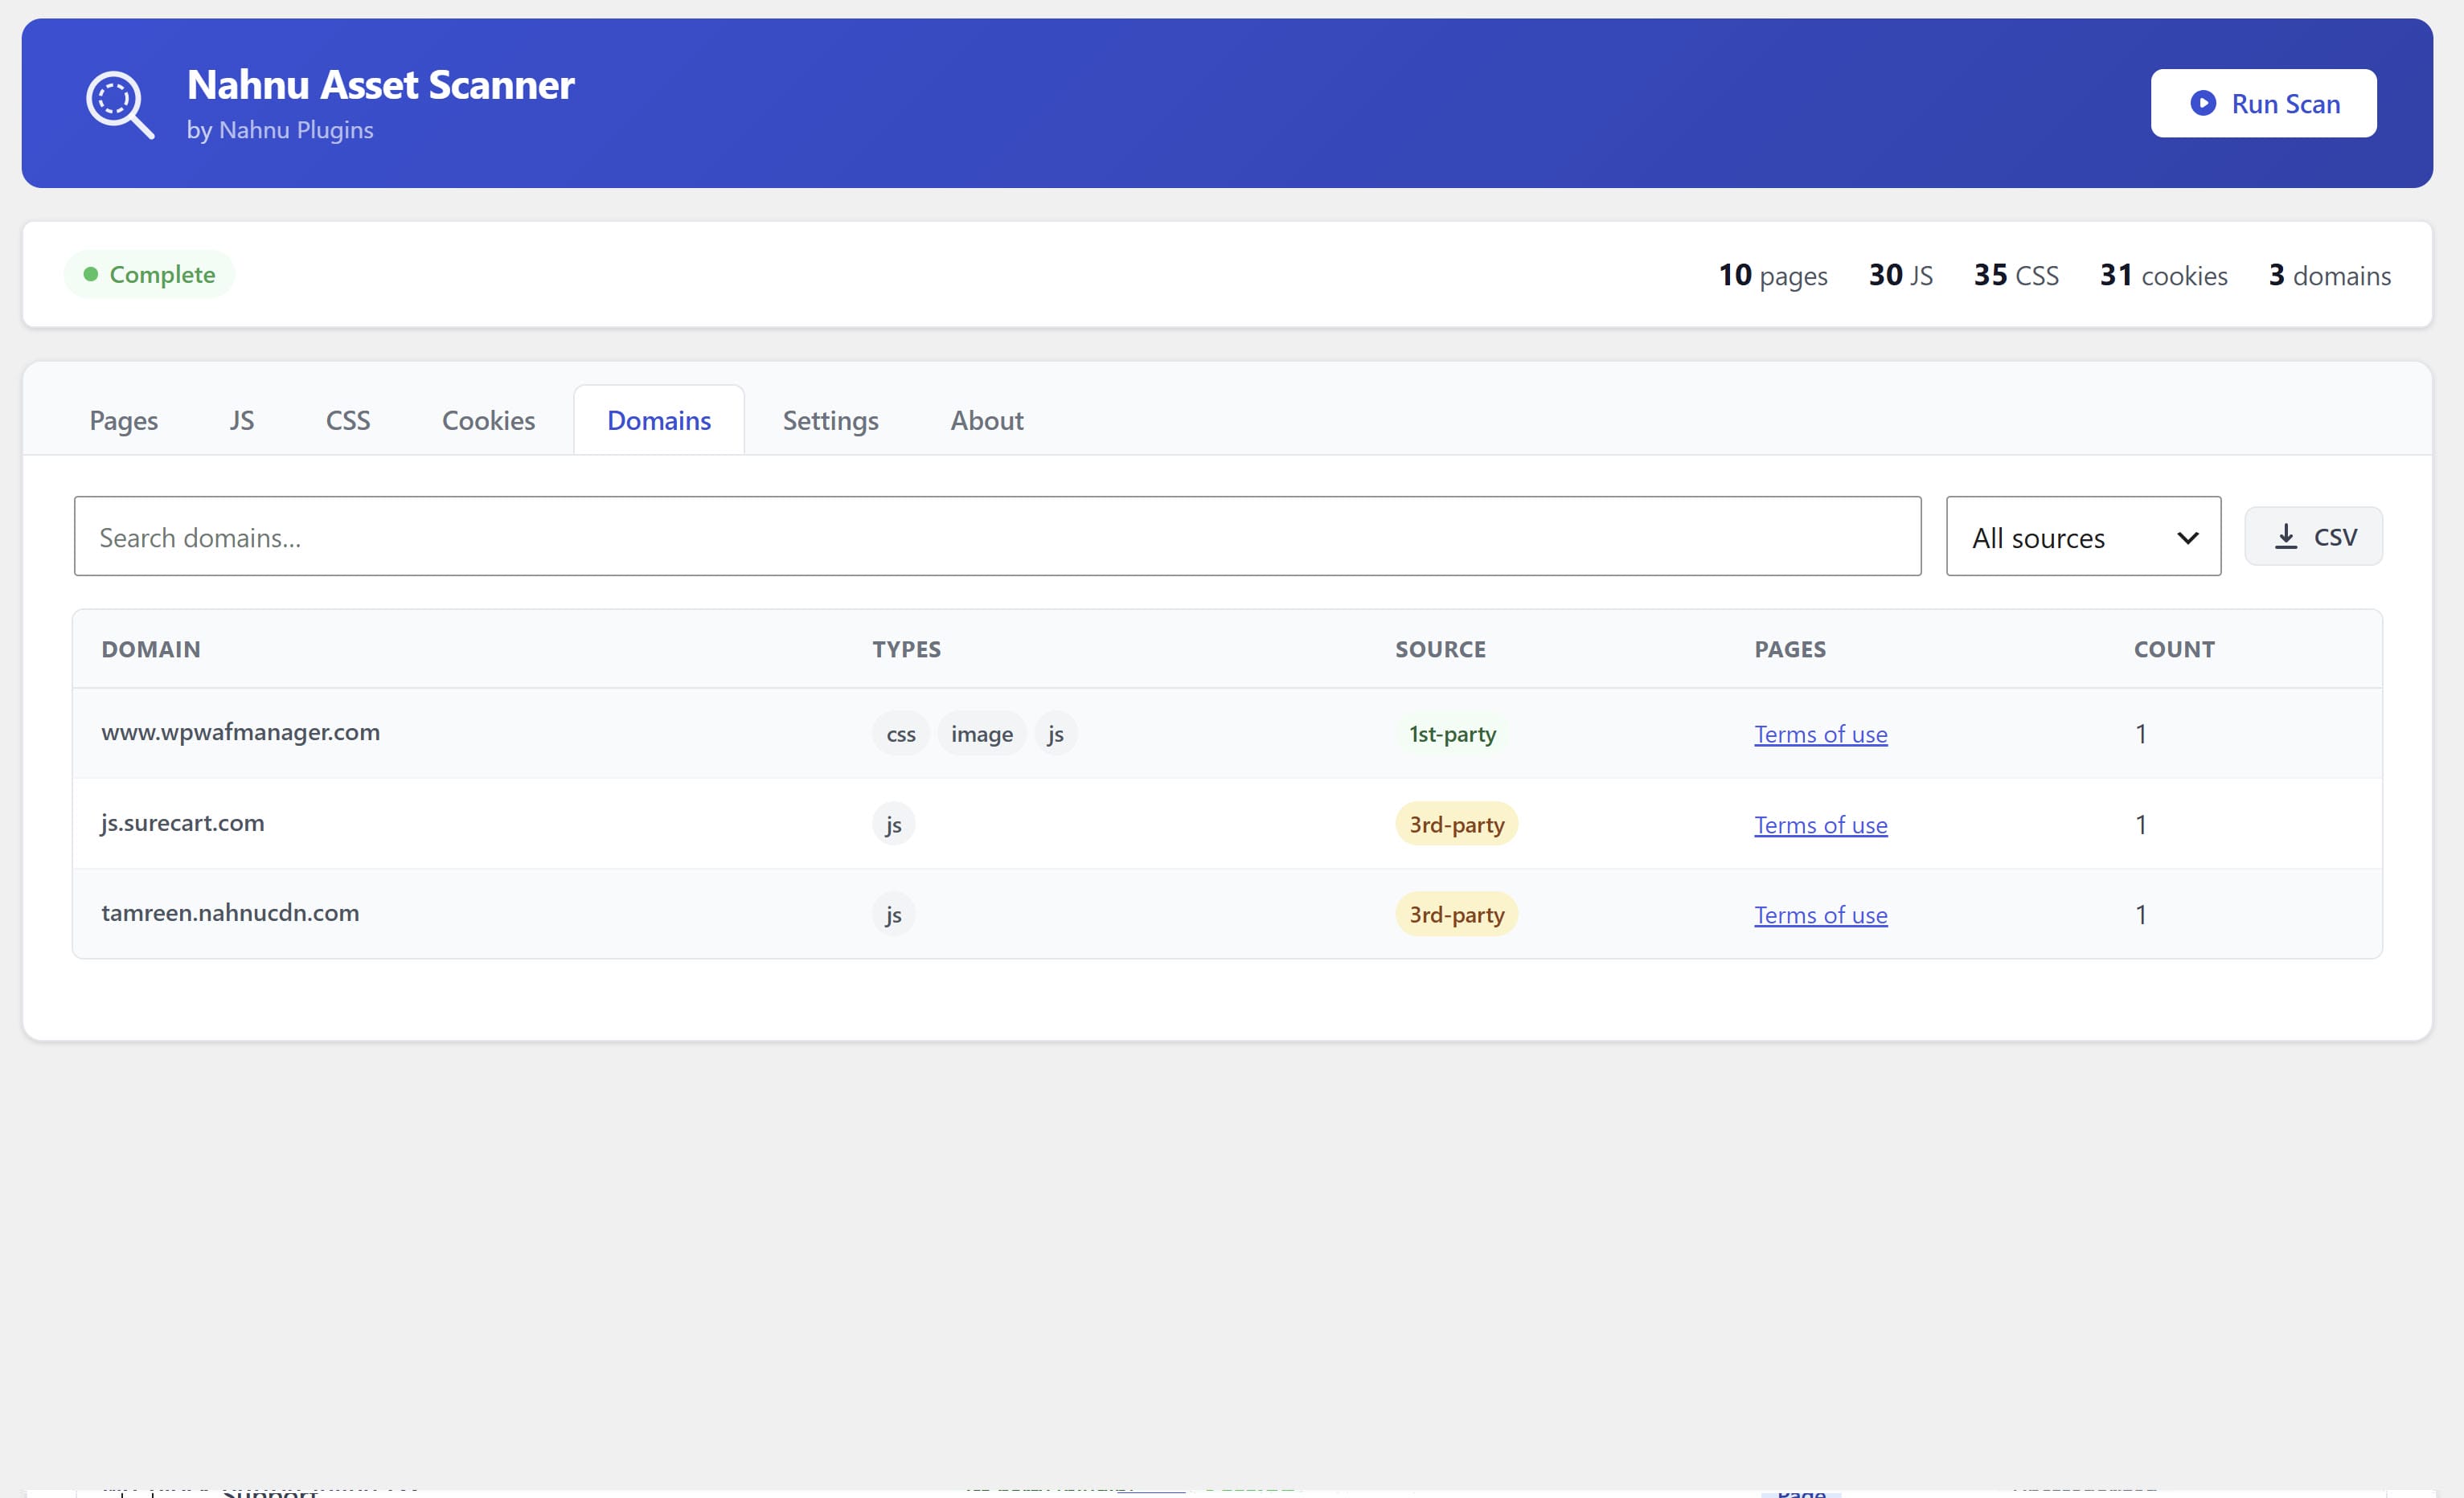Click the SOURCE column header
2464x1498 pixels.
[x=1440, y=649]
